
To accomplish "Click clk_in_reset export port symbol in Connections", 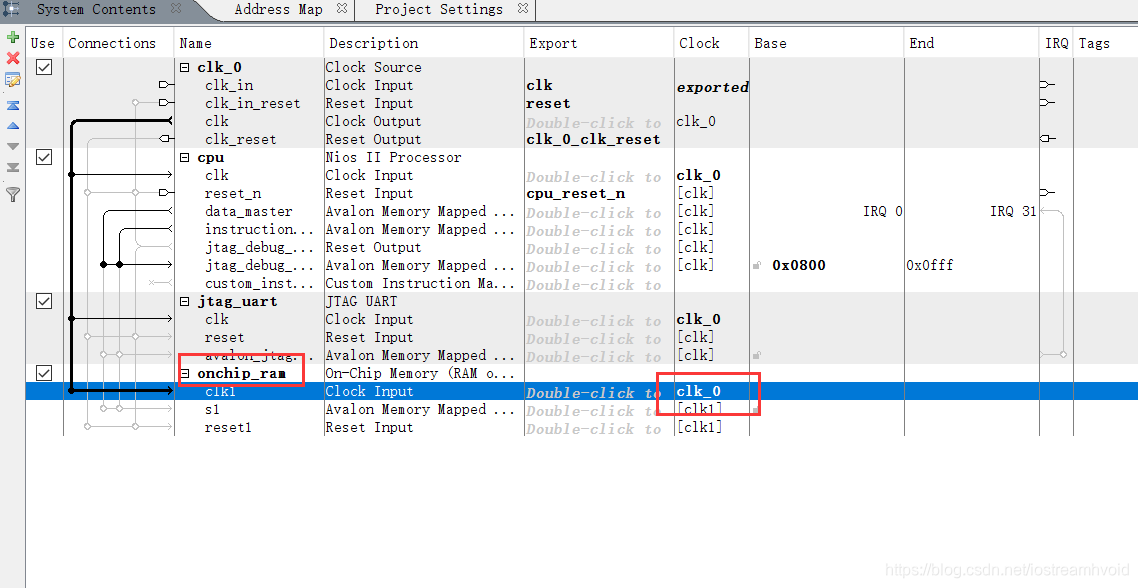I will point(166,103).
